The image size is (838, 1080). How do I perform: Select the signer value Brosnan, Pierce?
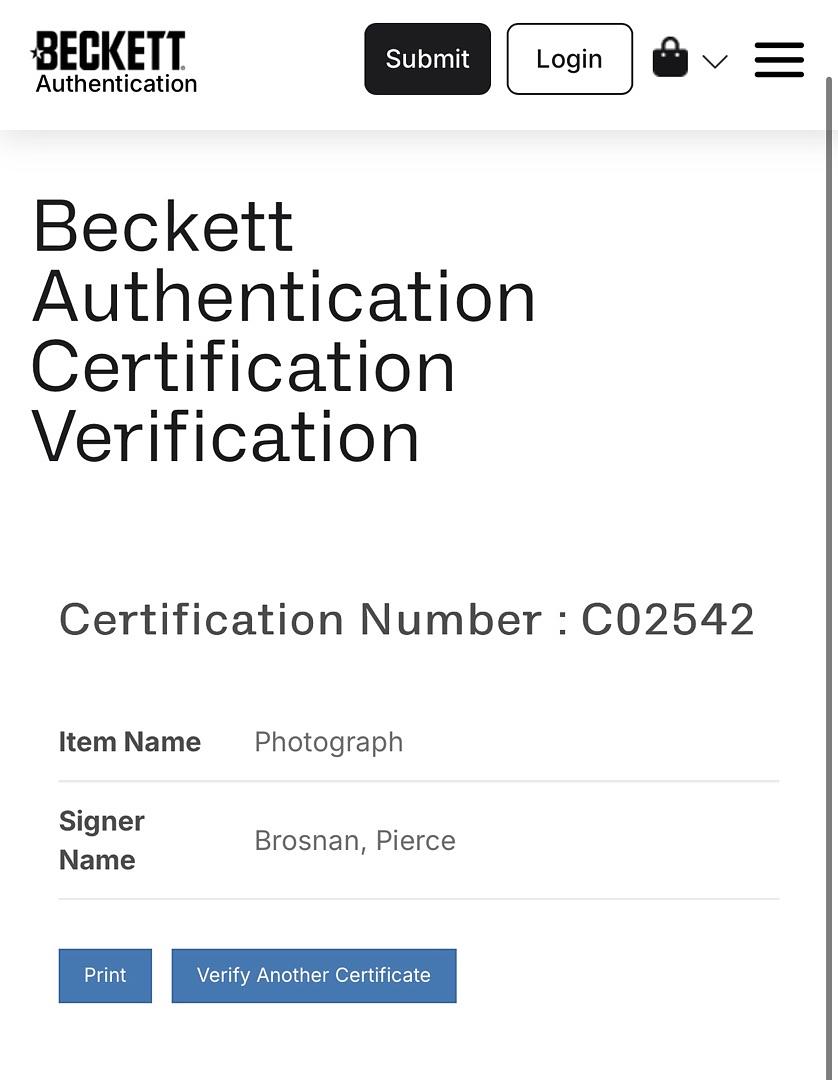(x=355, y=840)
